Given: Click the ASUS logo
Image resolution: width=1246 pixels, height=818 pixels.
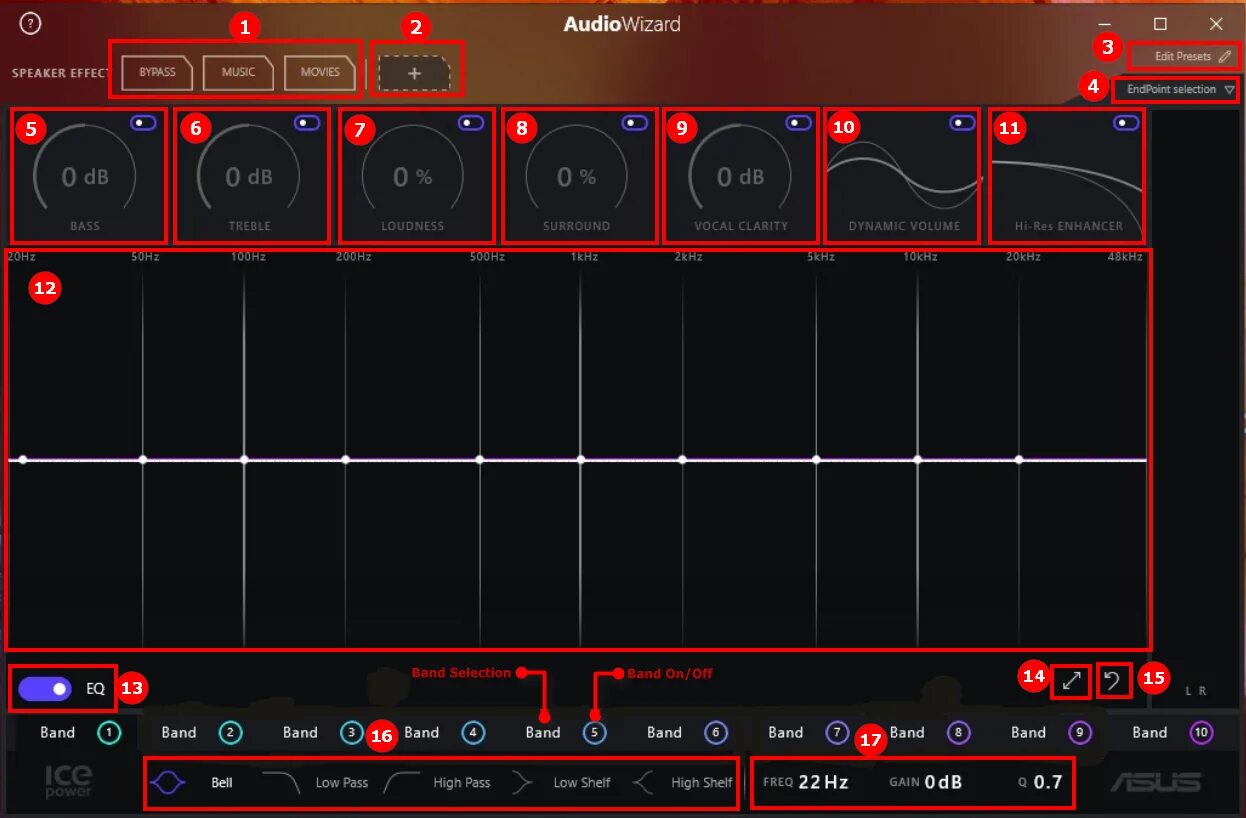Looking at the screenshot, I should (x=1155, y=782).
